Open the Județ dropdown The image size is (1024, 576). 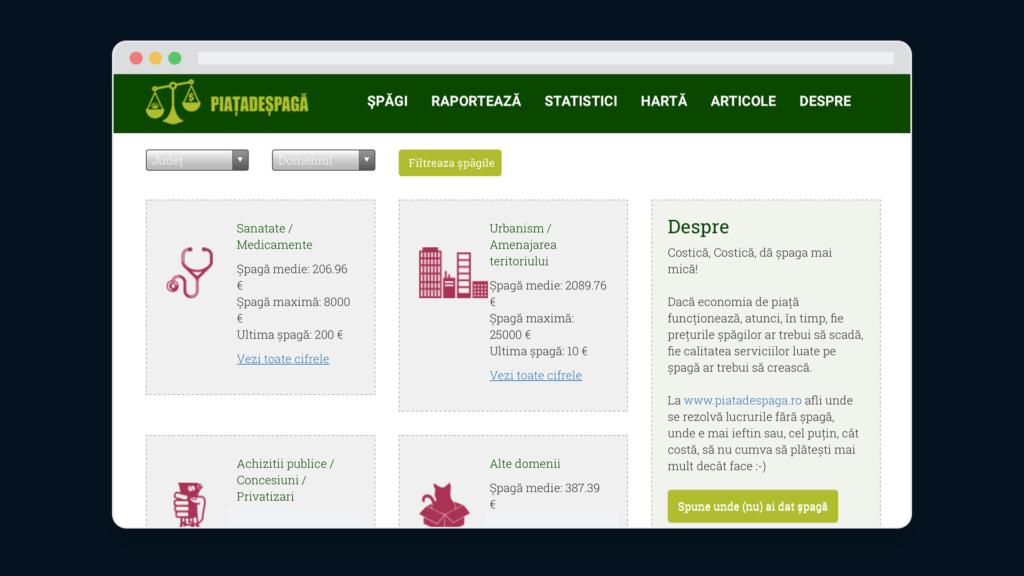197,160
